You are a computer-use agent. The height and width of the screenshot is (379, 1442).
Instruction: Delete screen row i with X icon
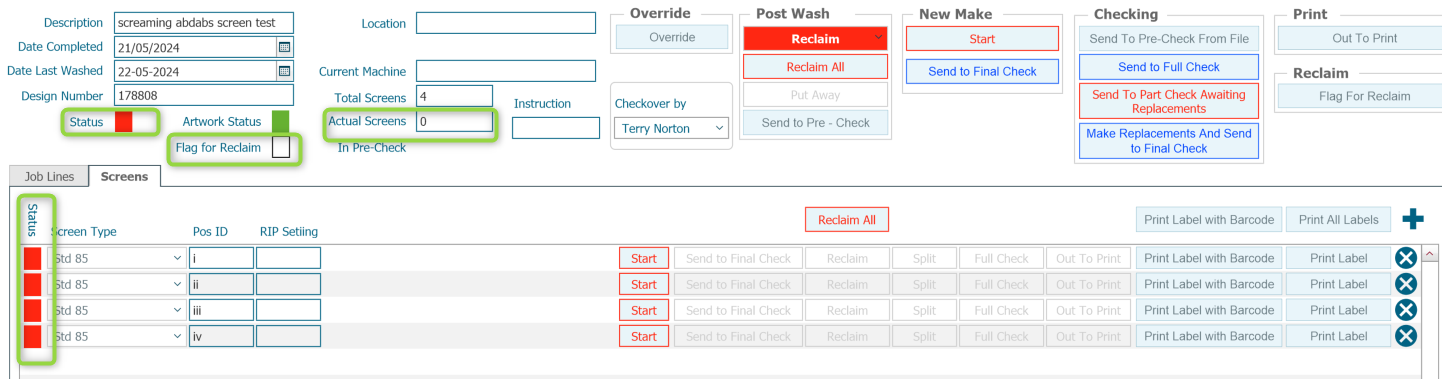pyautogui.click(x=1406, y=258)
